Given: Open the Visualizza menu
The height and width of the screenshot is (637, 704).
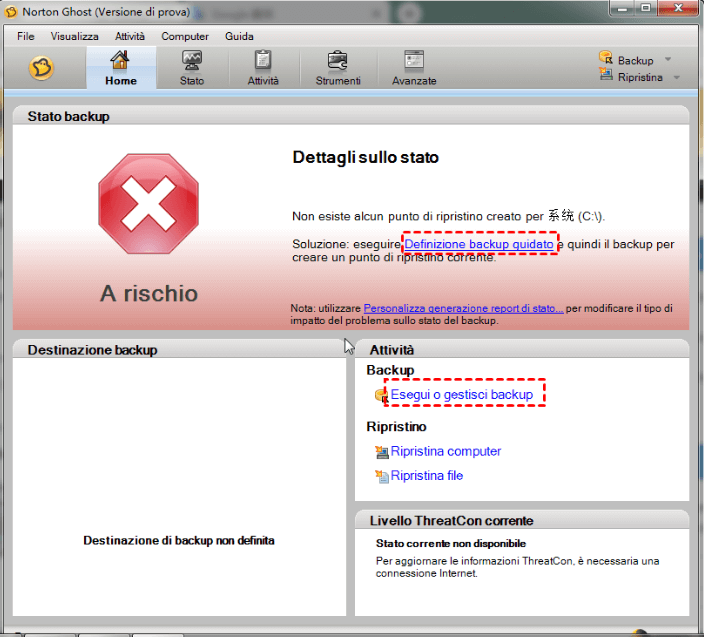Looking at the screenshot, I should 75,36.
